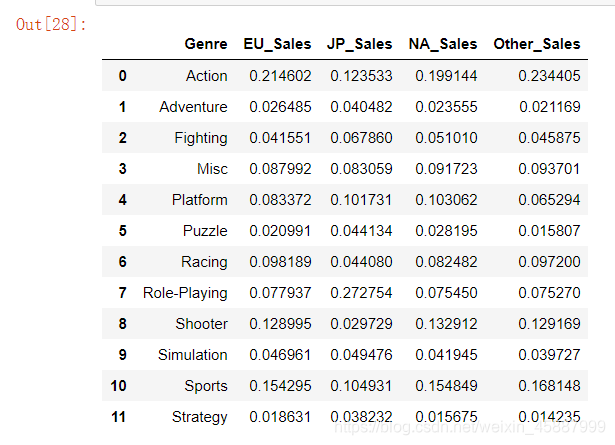This screenshot has height=445, width=615.
Task: Select the Adventure genre cell
Action: tap(193, 107)
